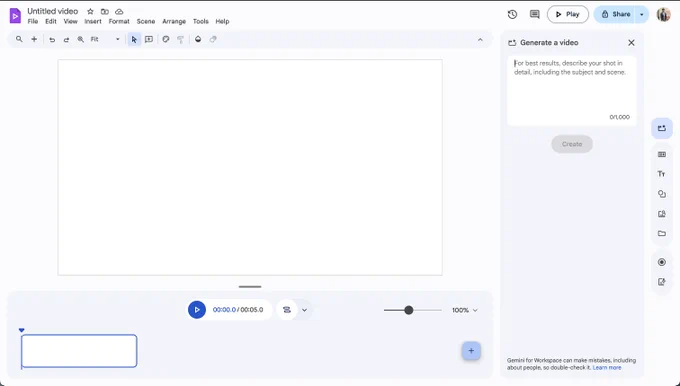Screen dimensions: 680x386
Task: Click the top Play button
Action: [568, 14]
